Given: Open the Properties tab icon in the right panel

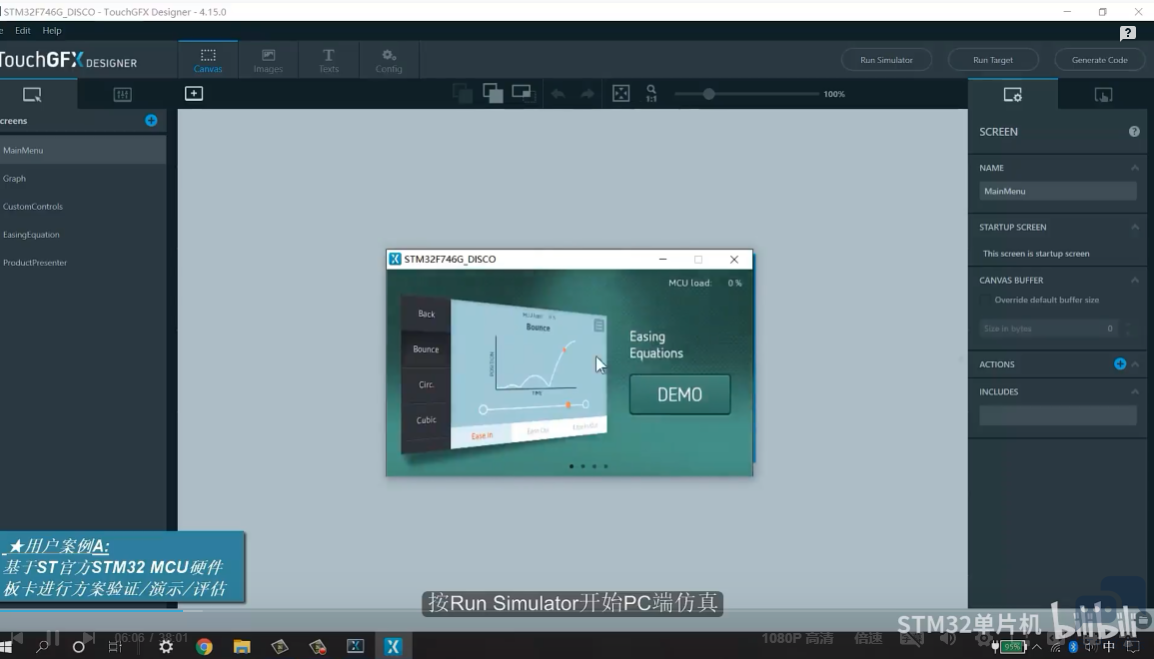Looking at the screenshot, I should 1013,94.
